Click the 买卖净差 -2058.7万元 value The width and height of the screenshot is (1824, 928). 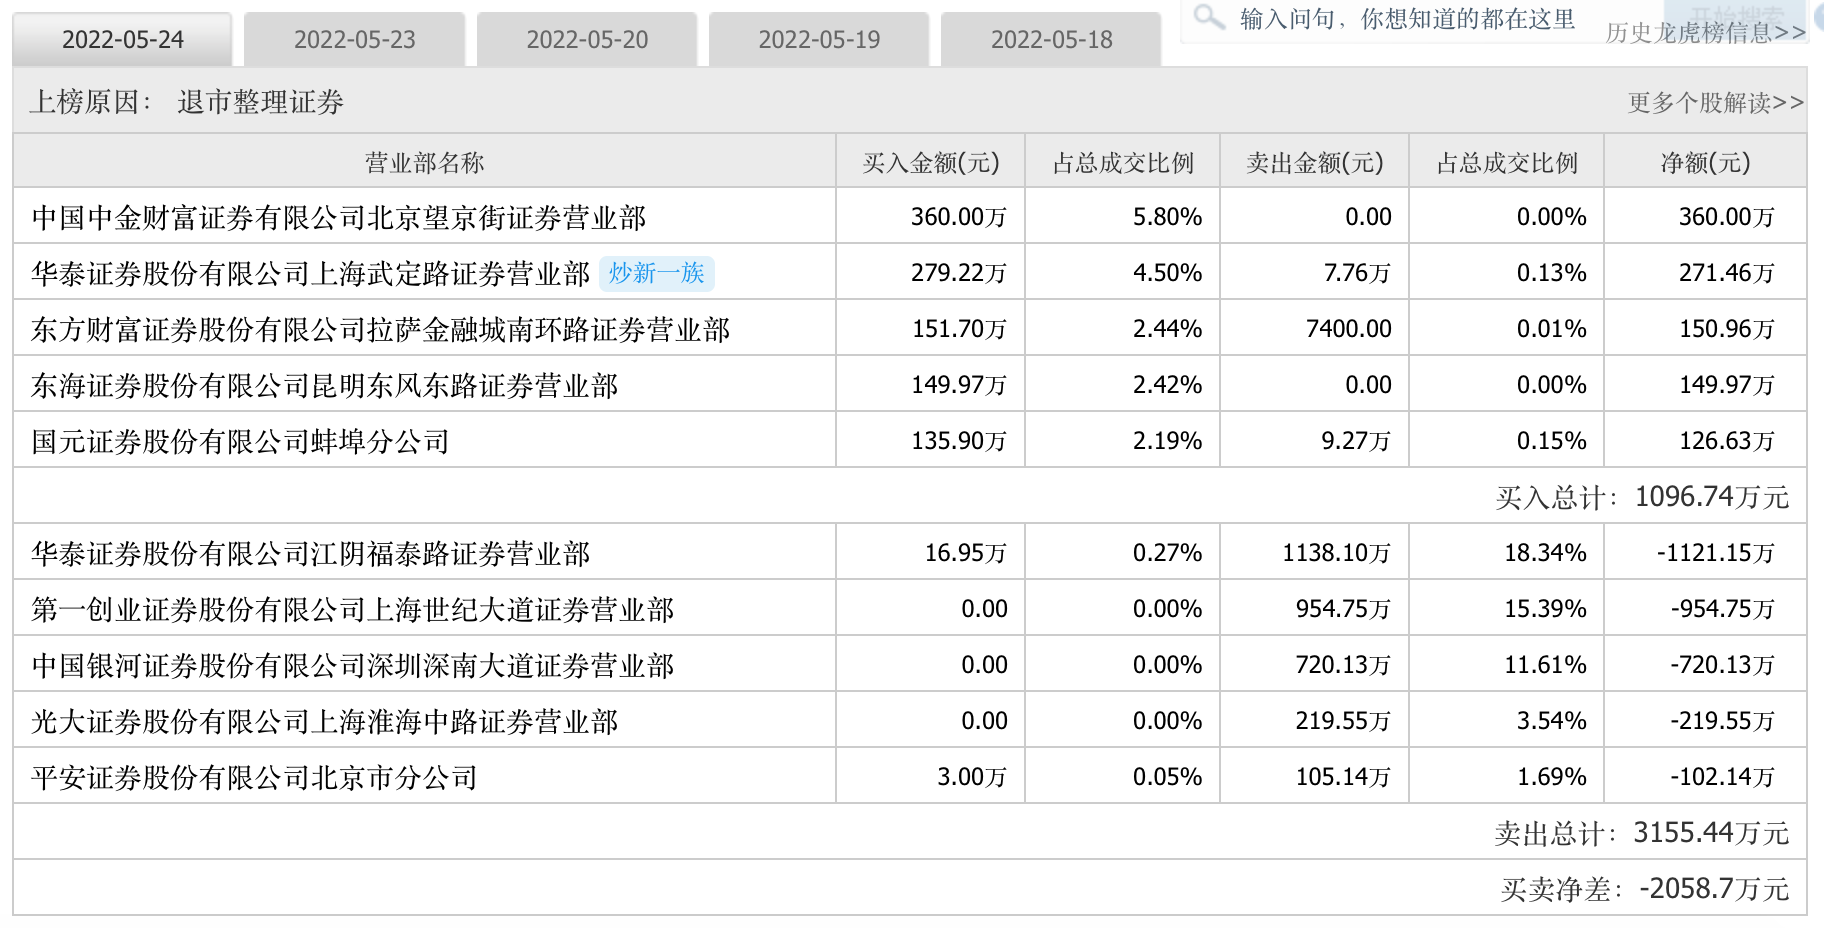[x=1645, y=889]
